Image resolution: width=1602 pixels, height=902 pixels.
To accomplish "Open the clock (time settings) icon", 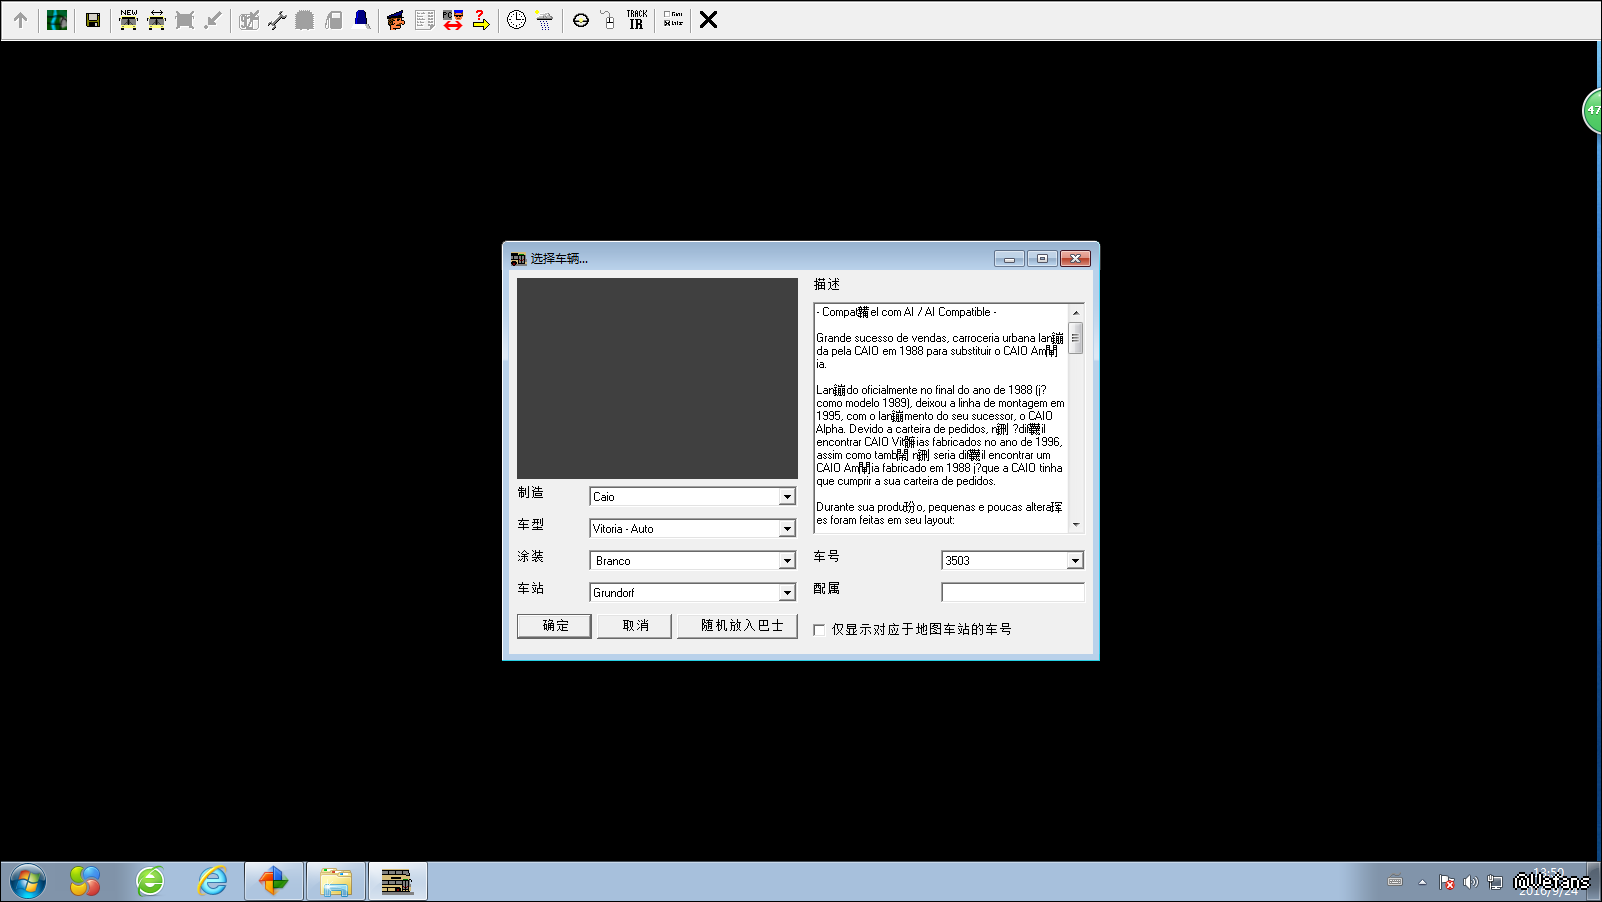I will tap(516, 20).
